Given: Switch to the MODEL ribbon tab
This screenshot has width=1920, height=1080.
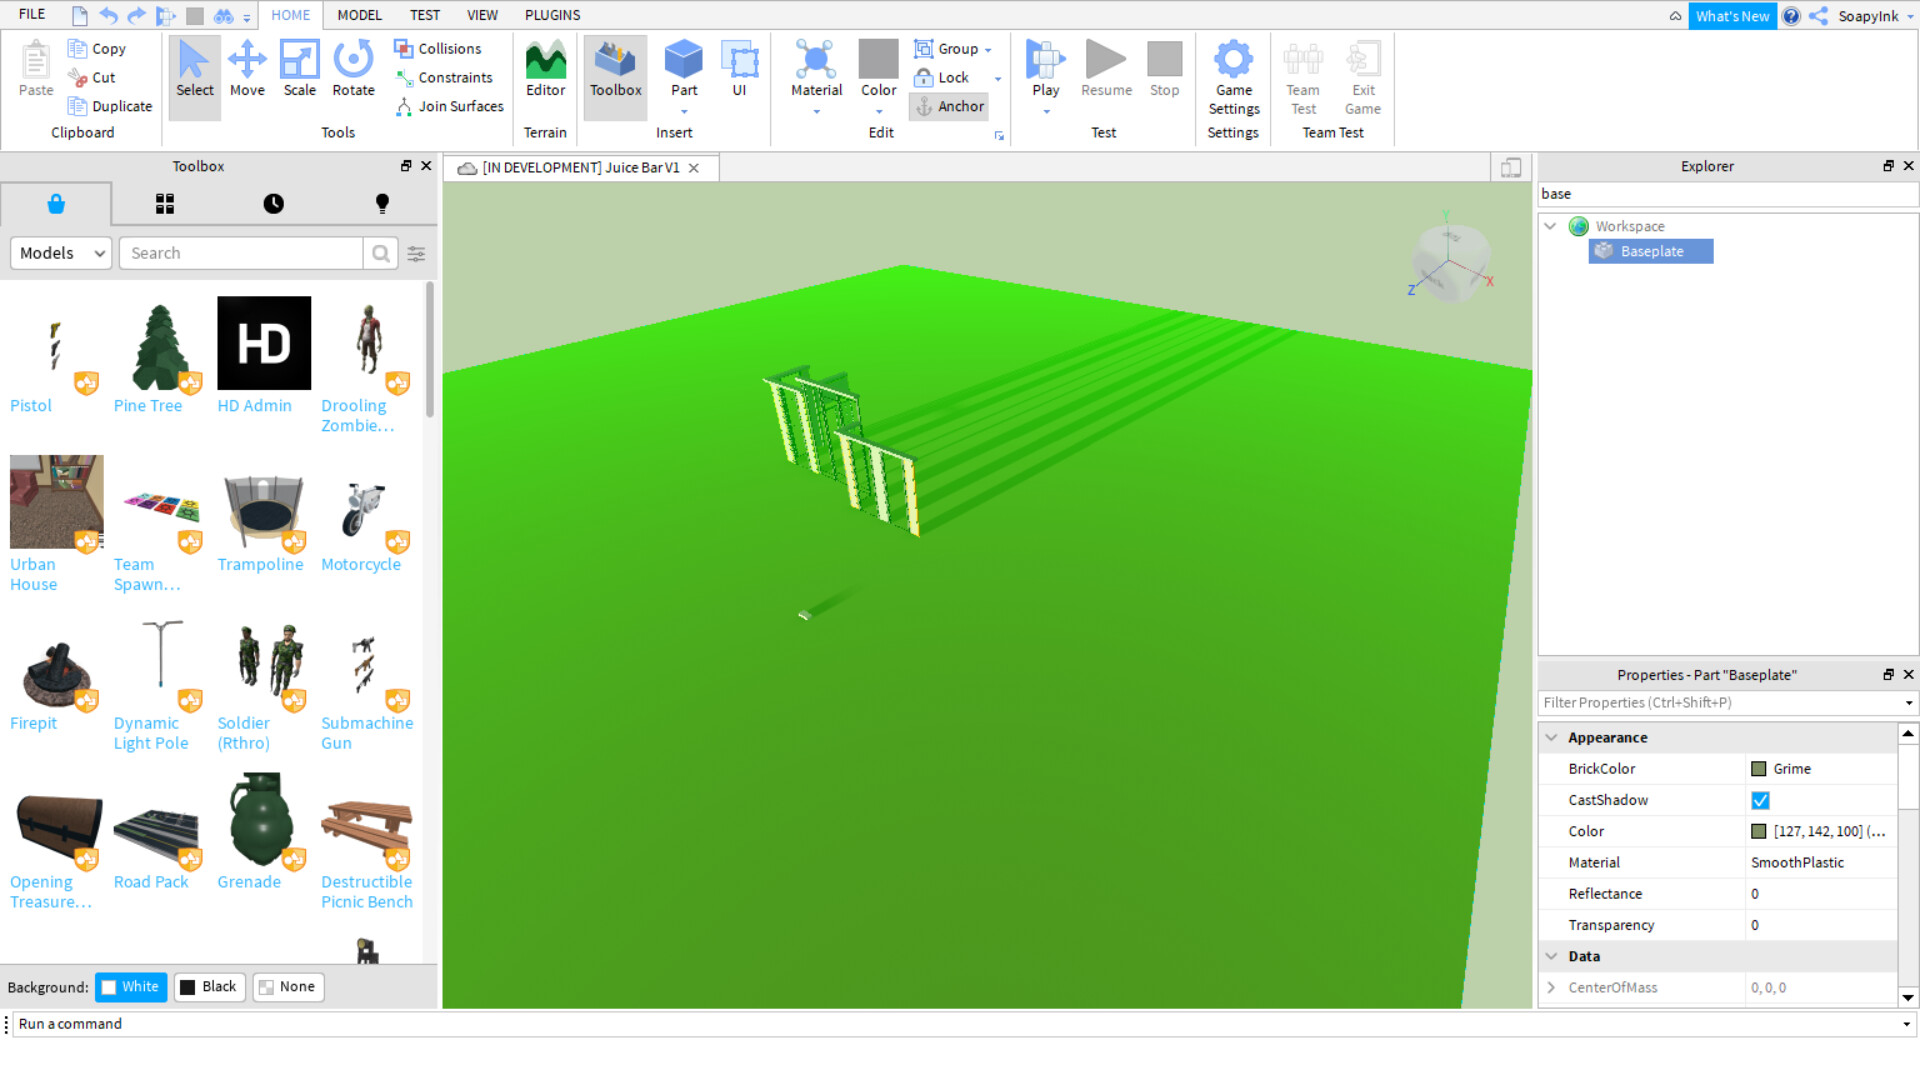Looking at the screenshot, I should pyautogui.click(x=359, y=15).
